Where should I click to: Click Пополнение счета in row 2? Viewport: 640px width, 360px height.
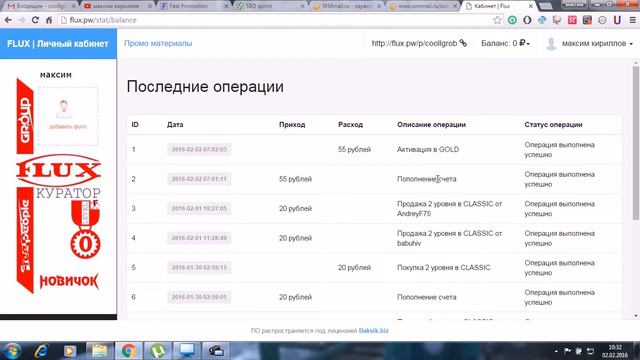[x=427, y=179]
